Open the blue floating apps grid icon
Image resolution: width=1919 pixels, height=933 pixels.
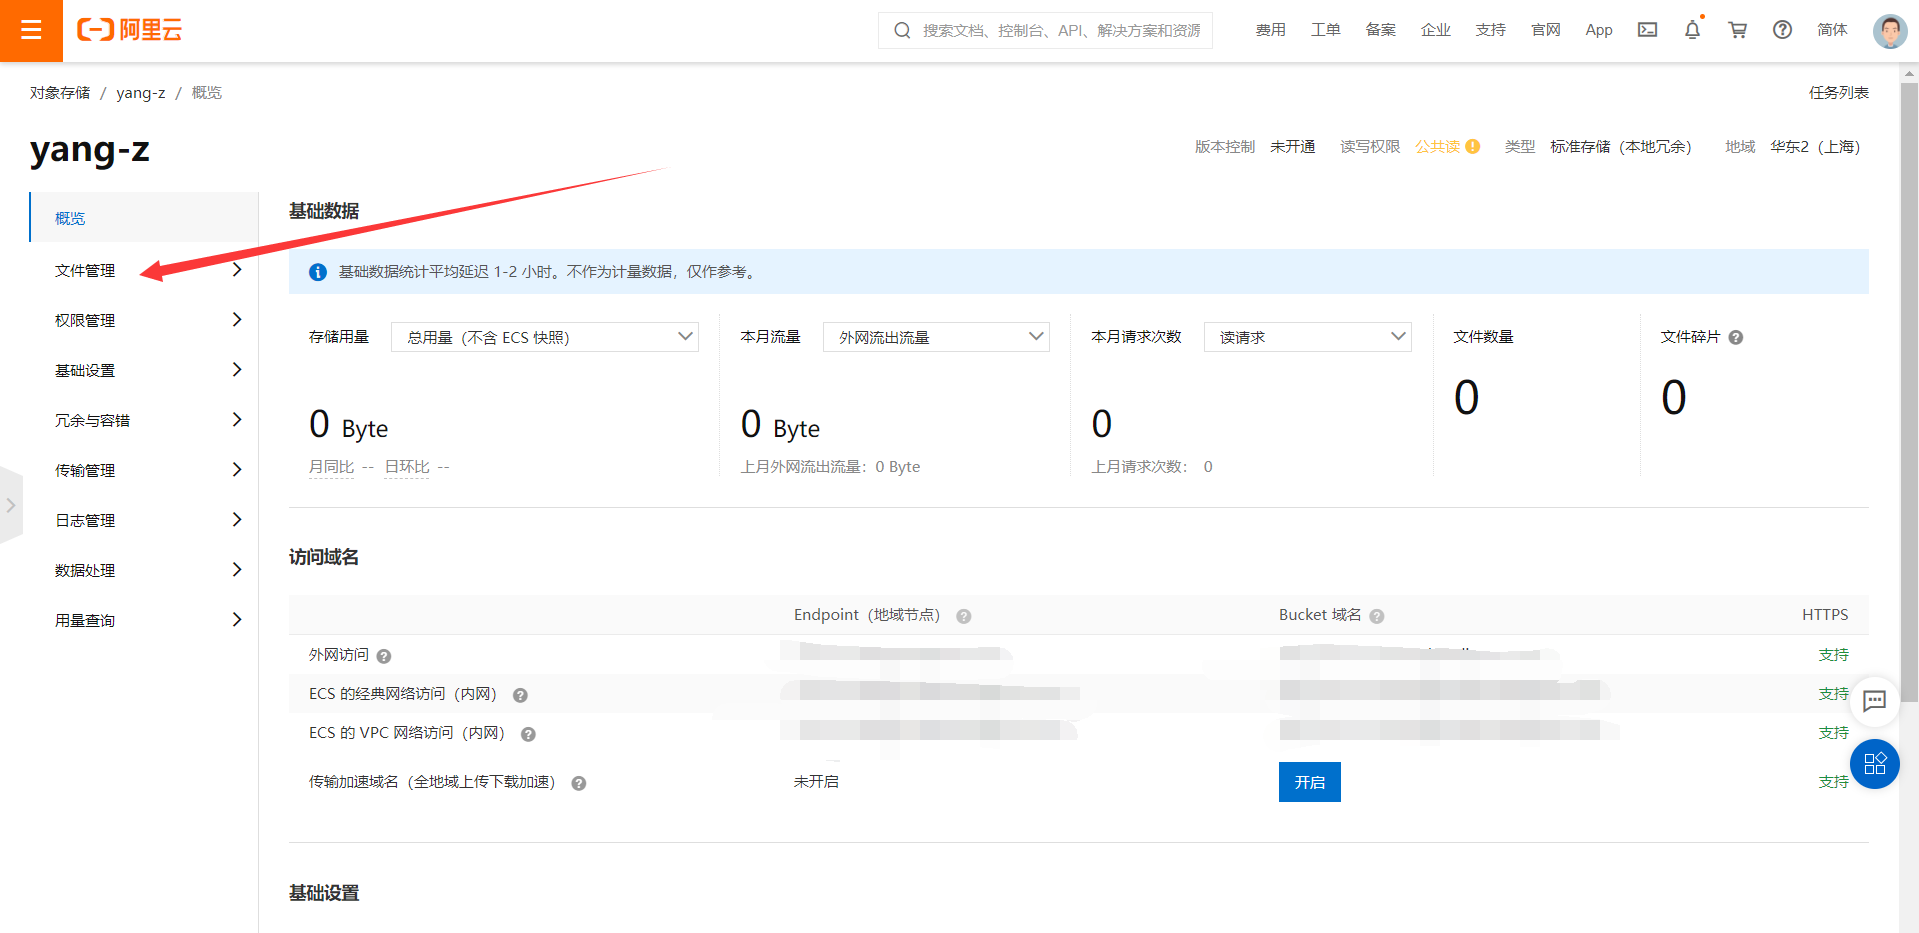click(x=1874, y=764)
